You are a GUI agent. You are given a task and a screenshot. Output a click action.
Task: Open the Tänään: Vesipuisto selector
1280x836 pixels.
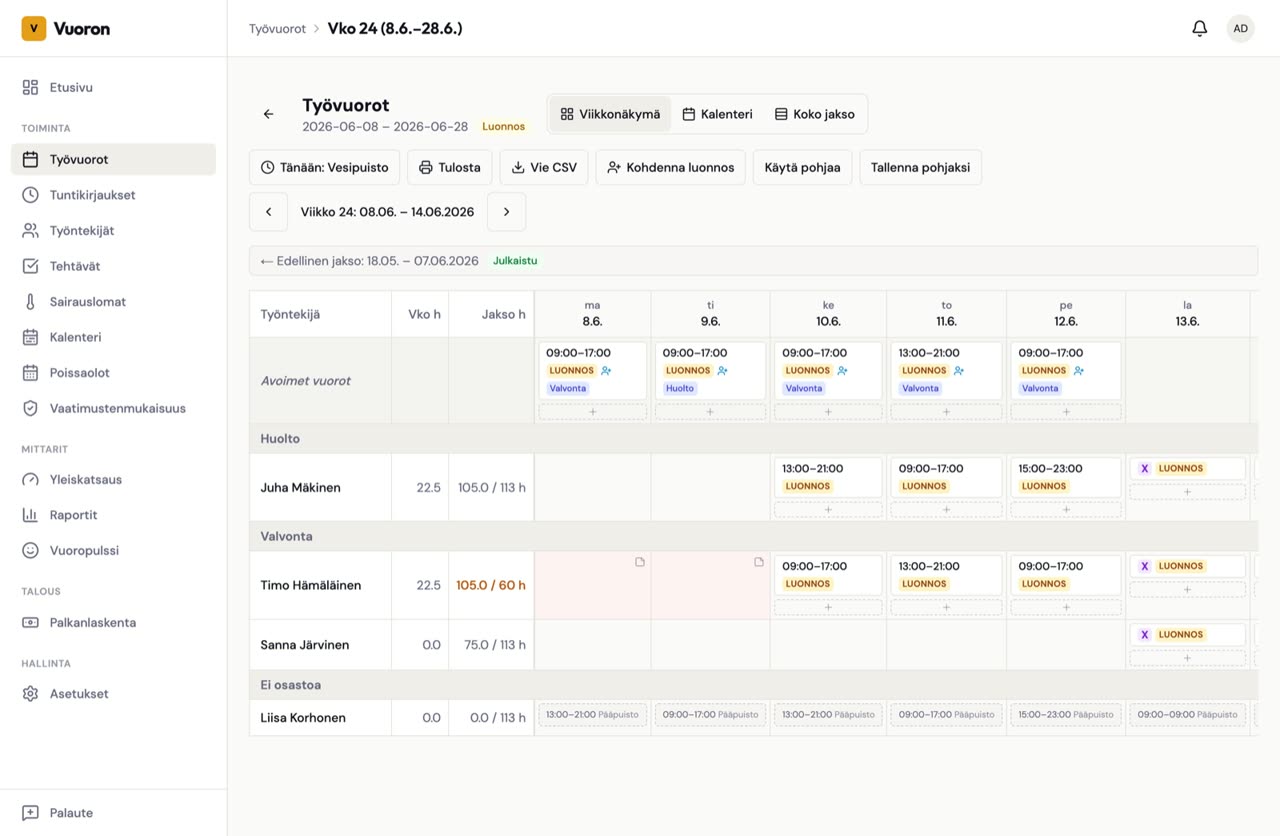(x=324, y=167)
